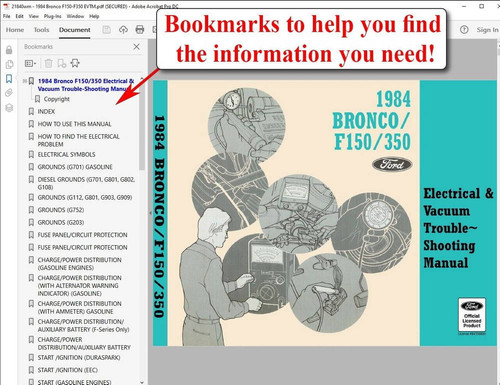The height and width of the screenshot is (385, 500).
Task: Click the Print icon in toolbar
Action: click(x=140, y=30)
